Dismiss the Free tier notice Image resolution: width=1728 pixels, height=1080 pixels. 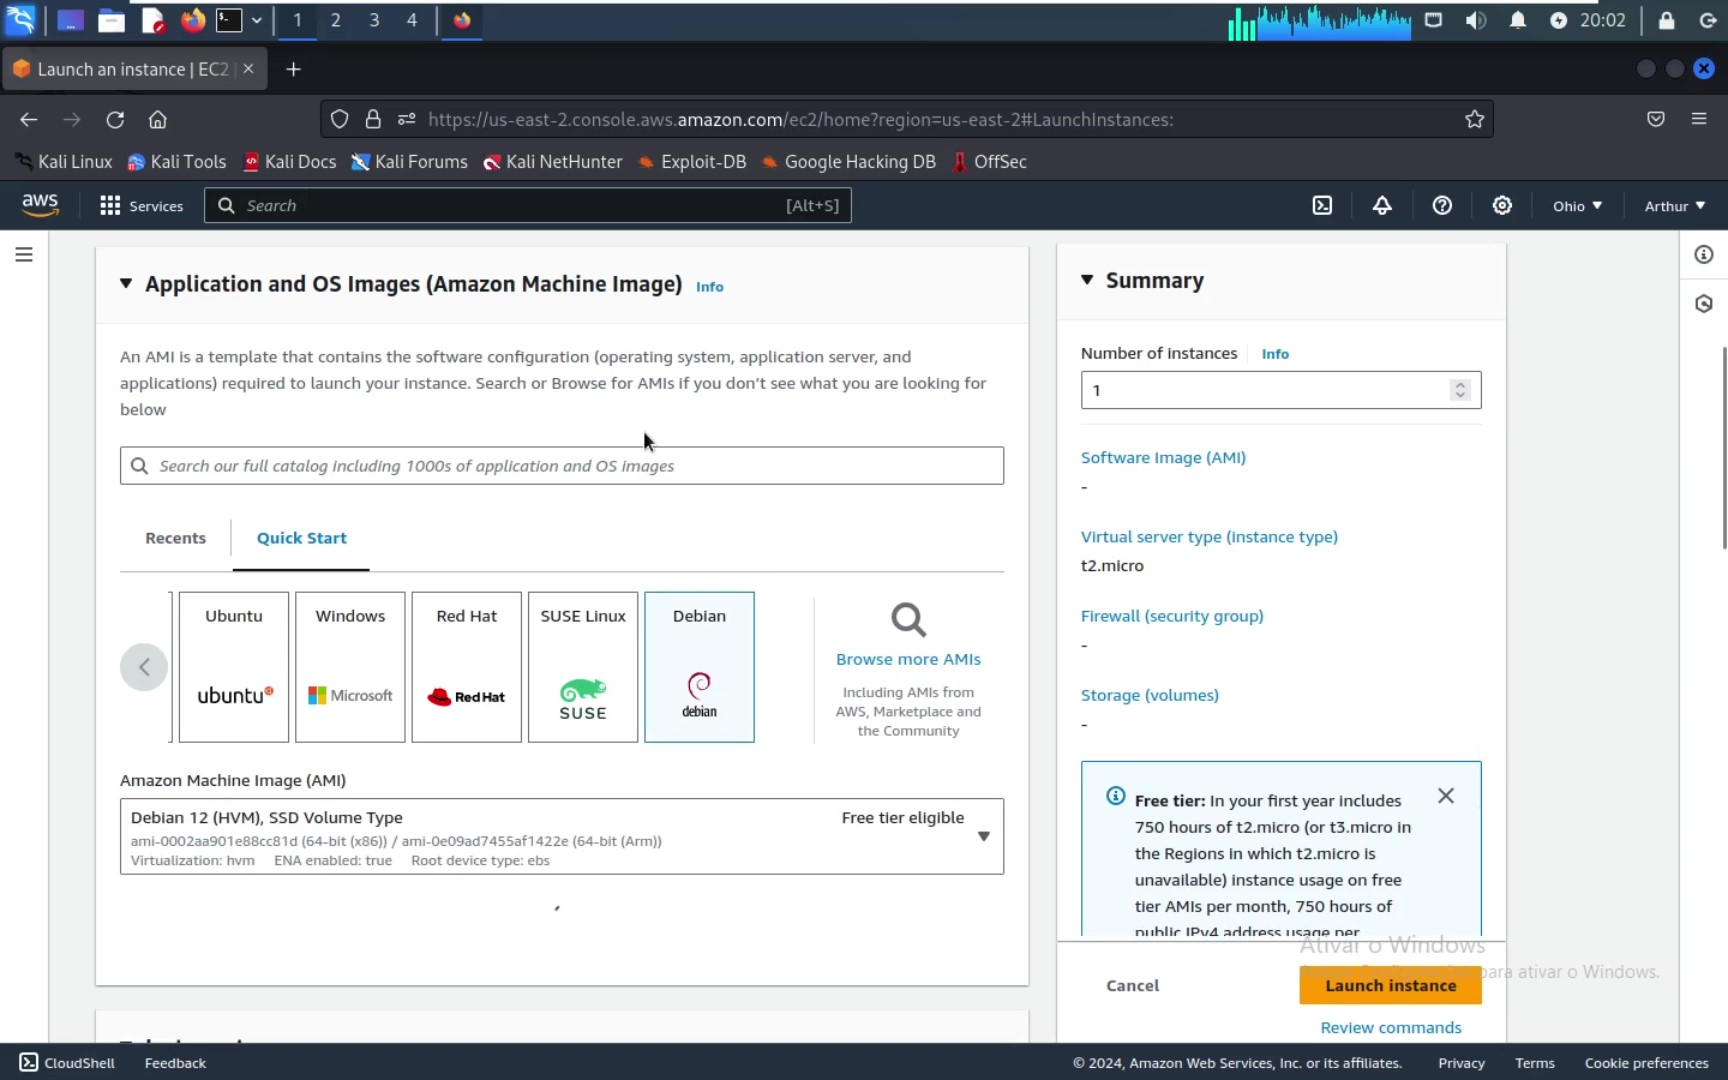tap(1446, 796)
